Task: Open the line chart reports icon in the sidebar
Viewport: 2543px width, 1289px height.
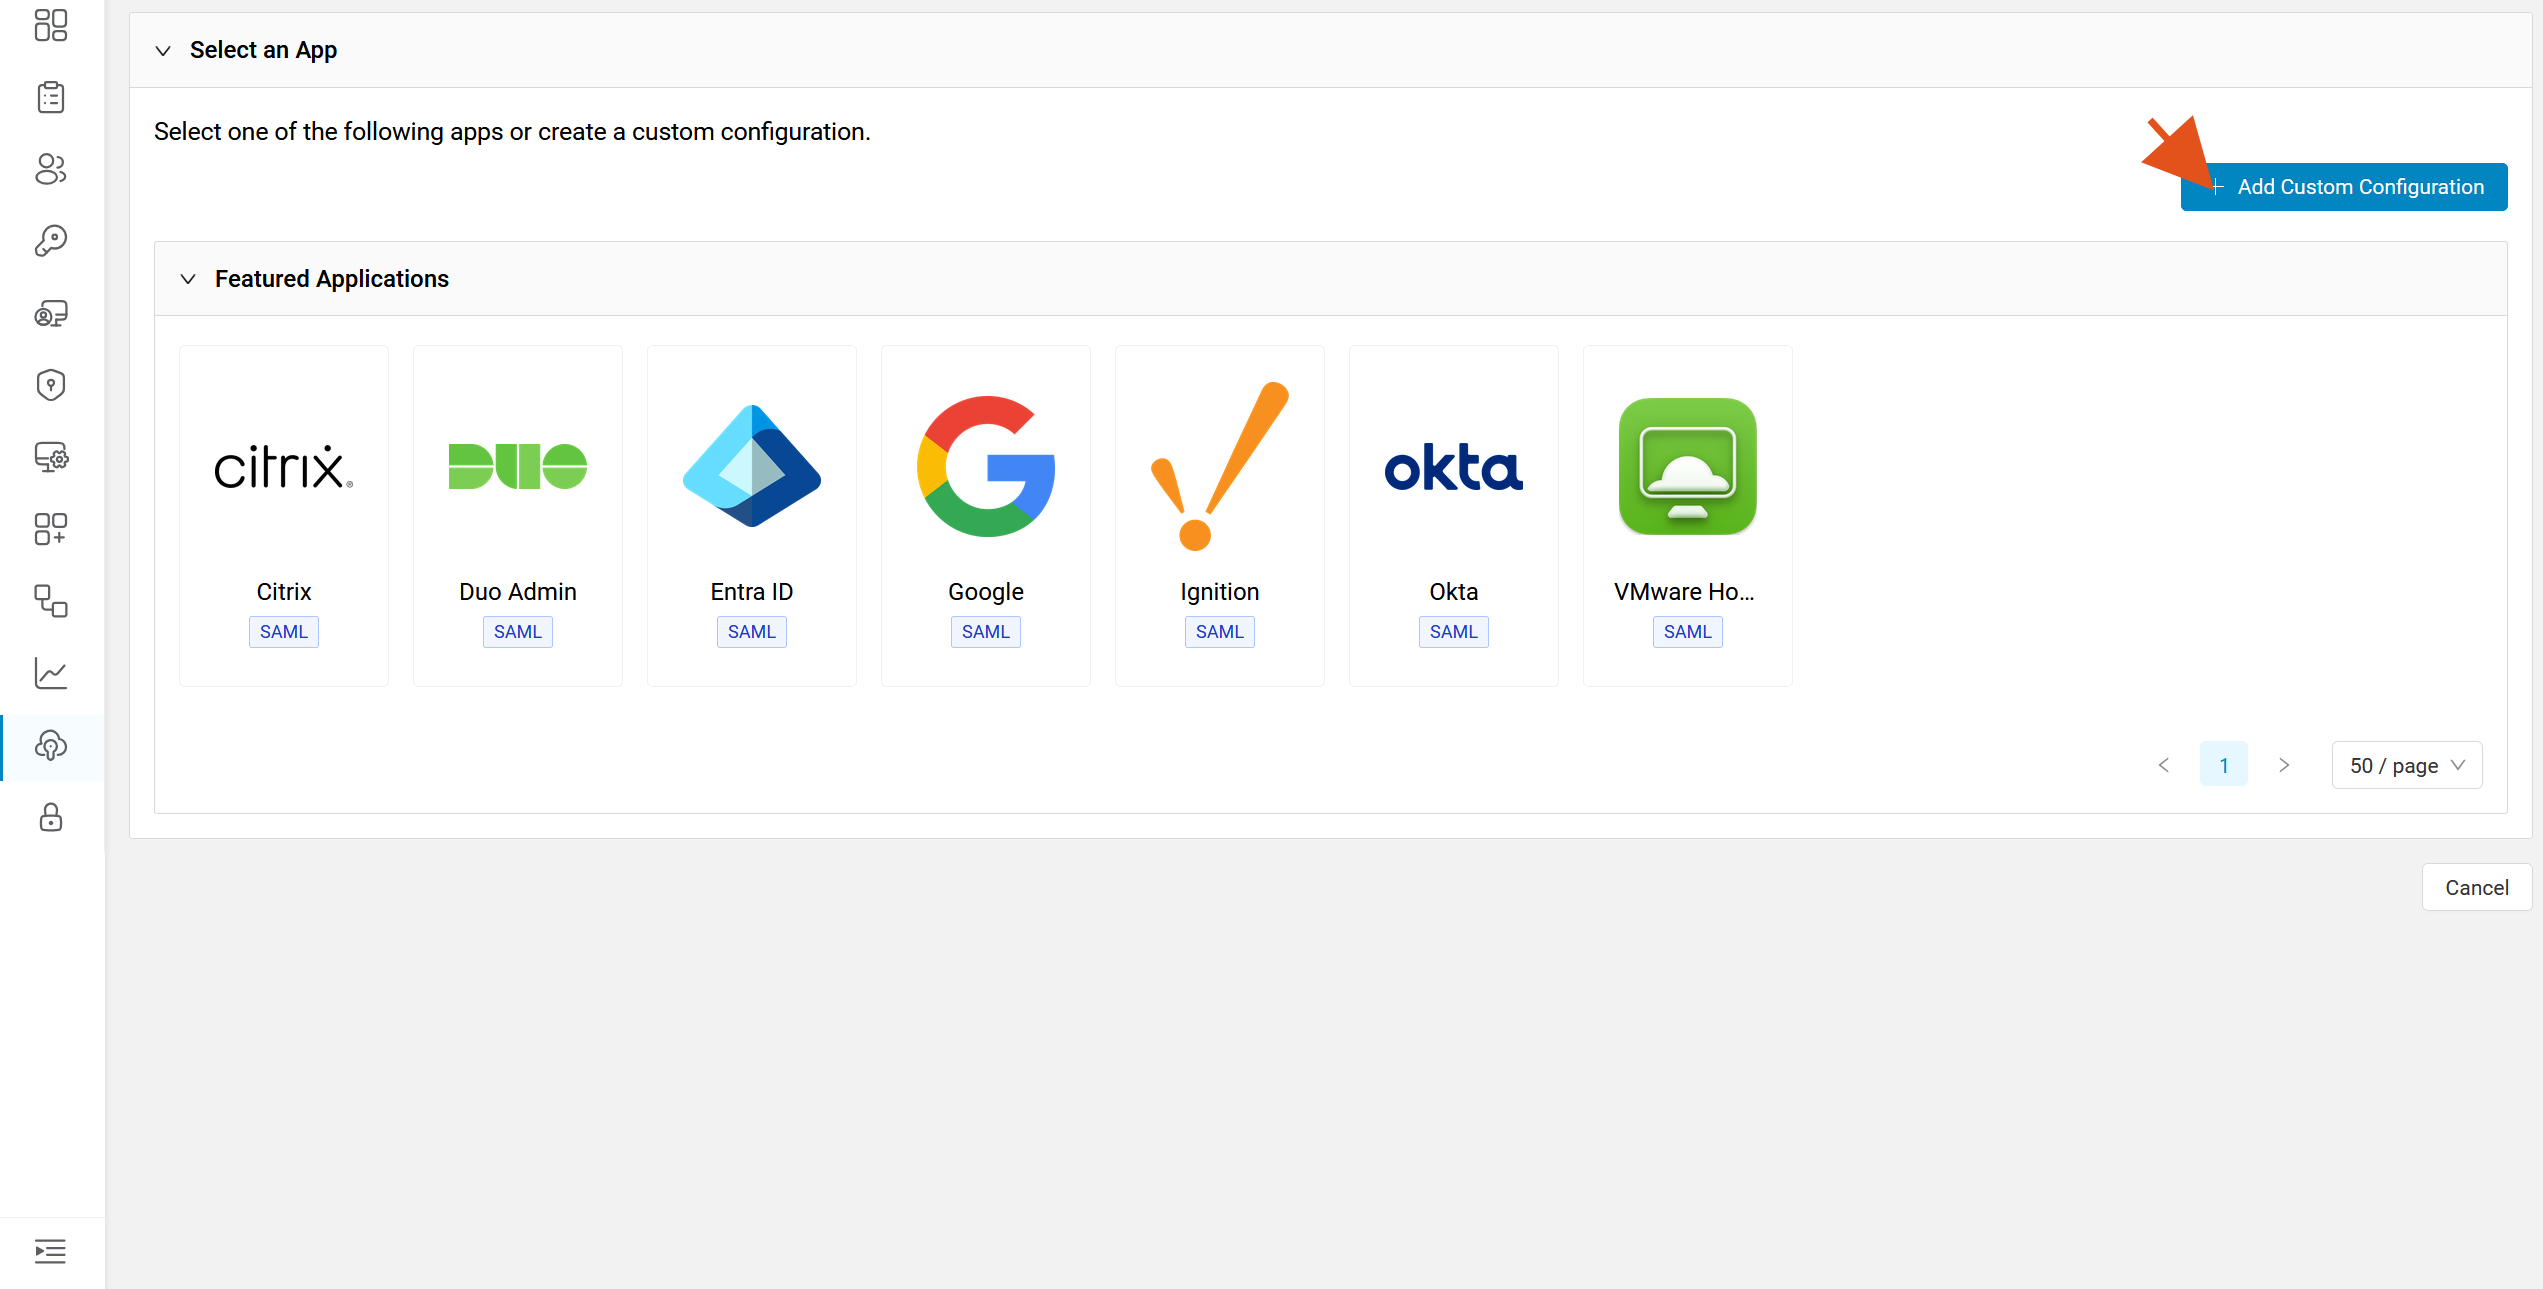Action: pyautogui.click(x=51, y=673)
